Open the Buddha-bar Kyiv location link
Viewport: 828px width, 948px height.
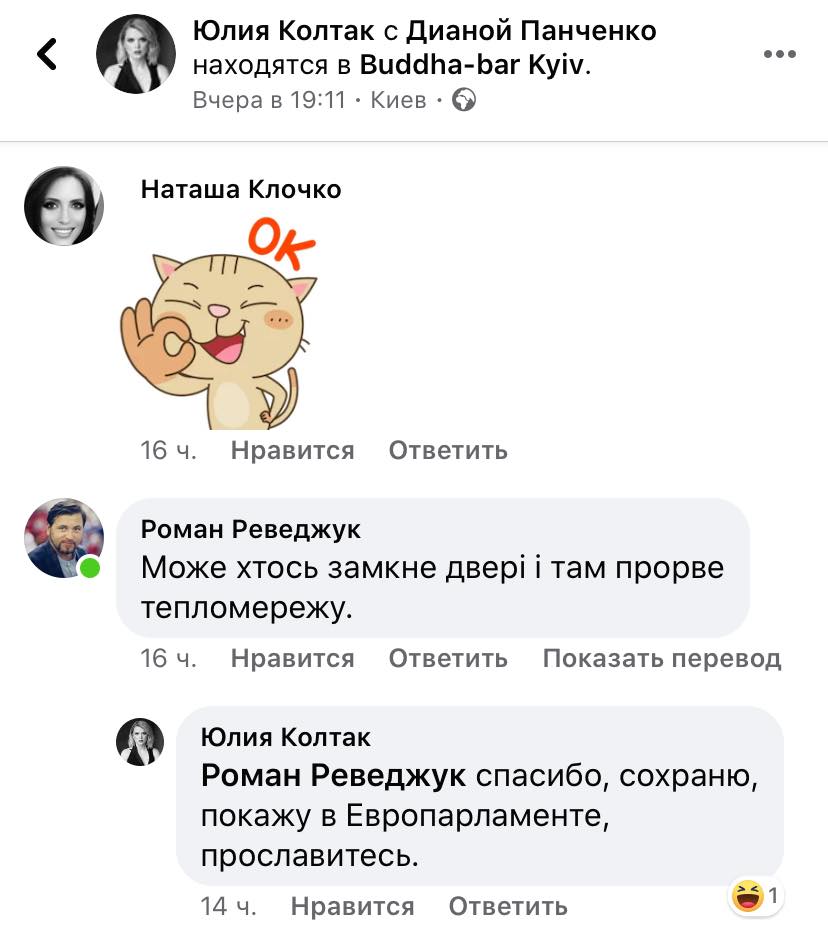tap(472, 65)
